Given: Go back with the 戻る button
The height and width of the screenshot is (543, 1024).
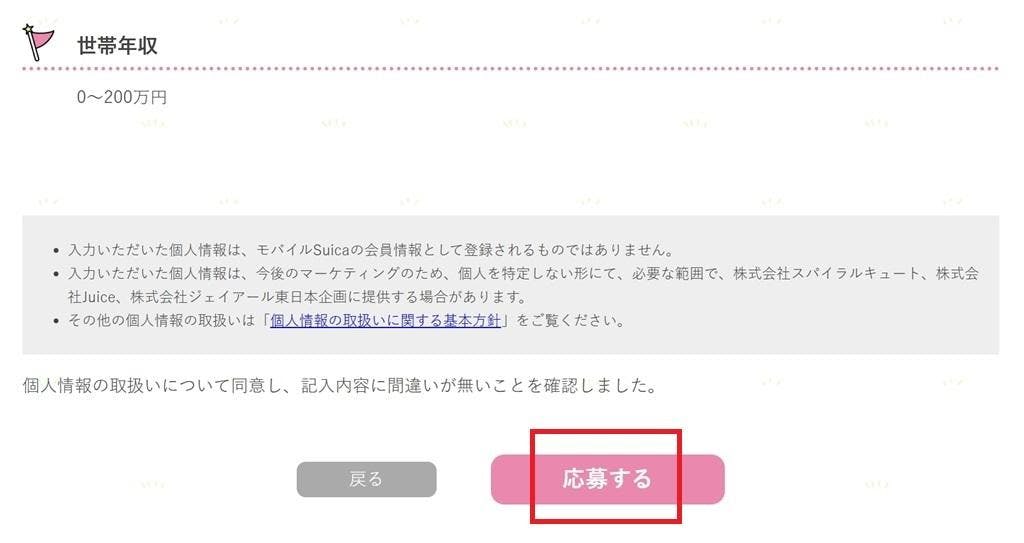Looking at the screenshot, I should click(x=366, y=480).
